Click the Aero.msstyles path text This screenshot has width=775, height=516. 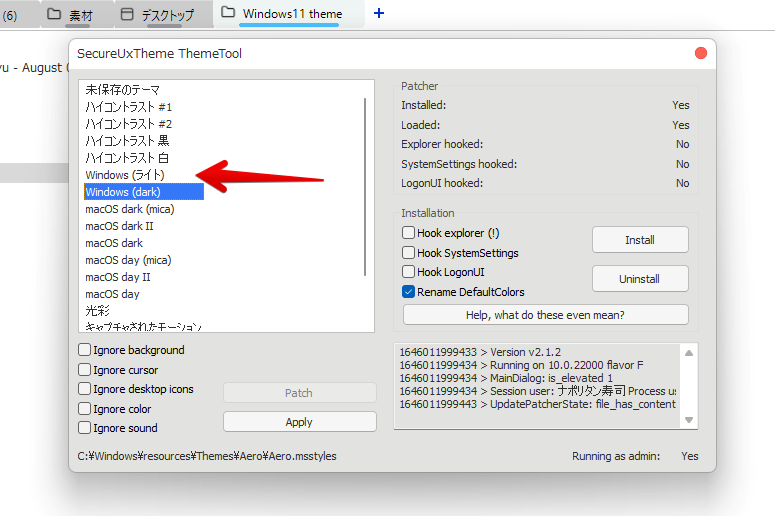point(207,456)
